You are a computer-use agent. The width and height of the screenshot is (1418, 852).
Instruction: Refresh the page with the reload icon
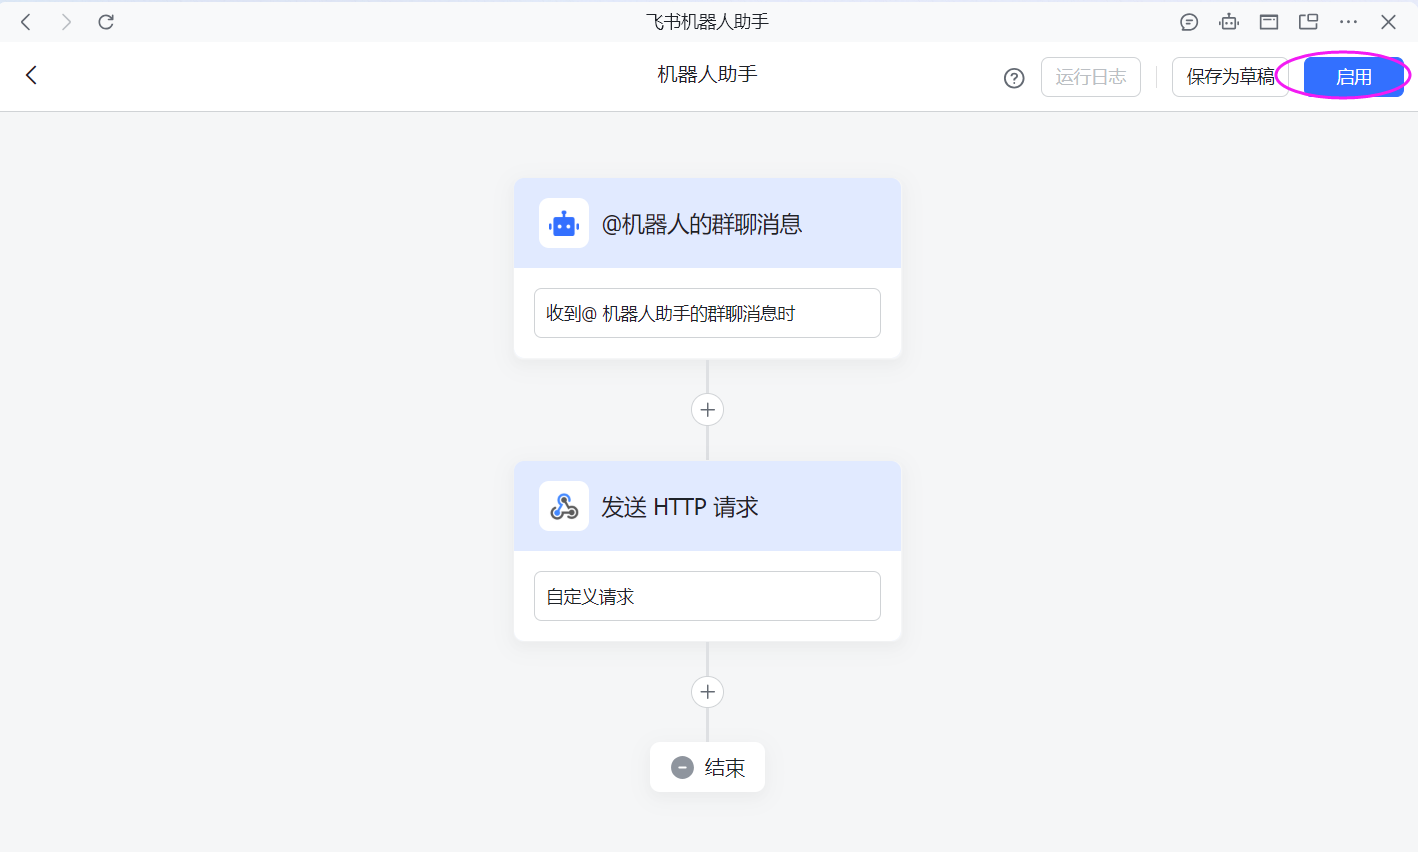[106, 22]
